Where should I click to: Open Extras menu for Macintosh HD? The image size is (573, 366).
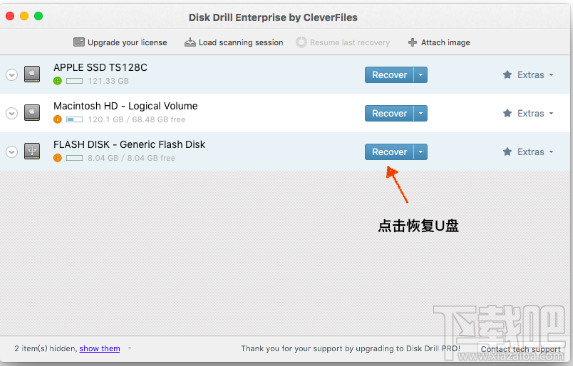528,114
